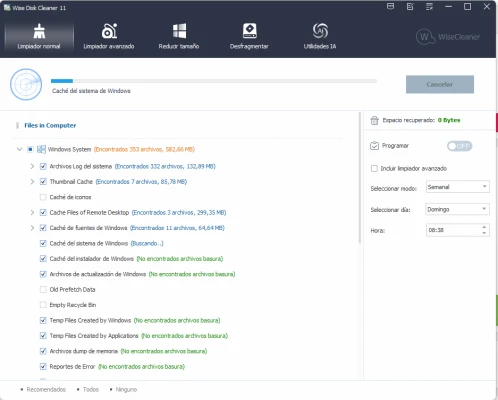
Task: Click 'Encontrados 332 archivos, 132,89 MB' text
Action: (x=165, y=166)
